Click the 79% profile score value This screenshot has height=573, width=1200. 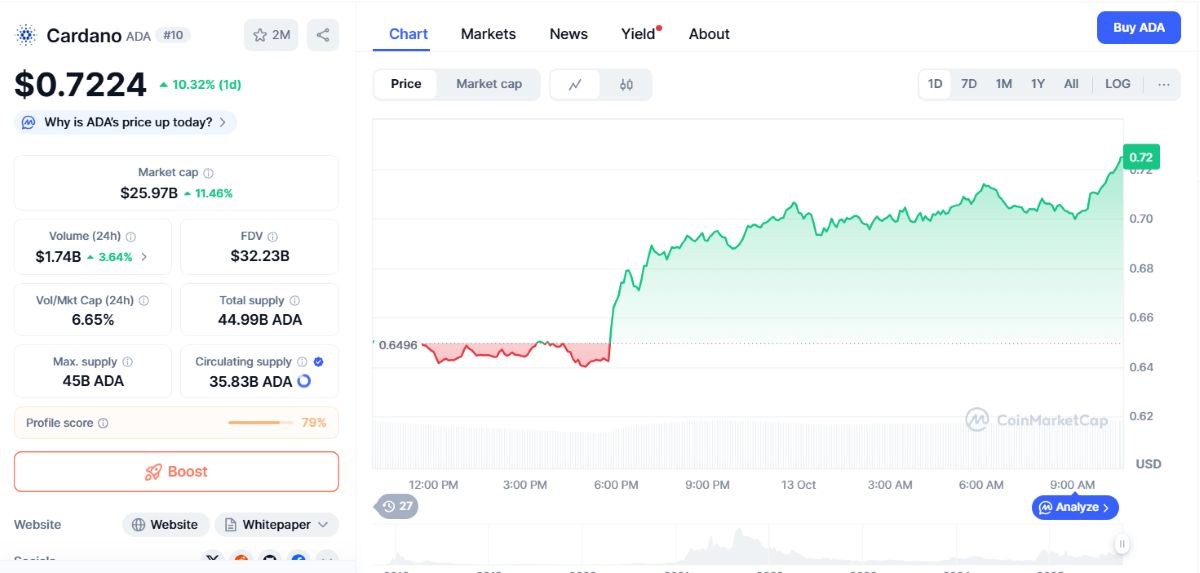point(314,423)
